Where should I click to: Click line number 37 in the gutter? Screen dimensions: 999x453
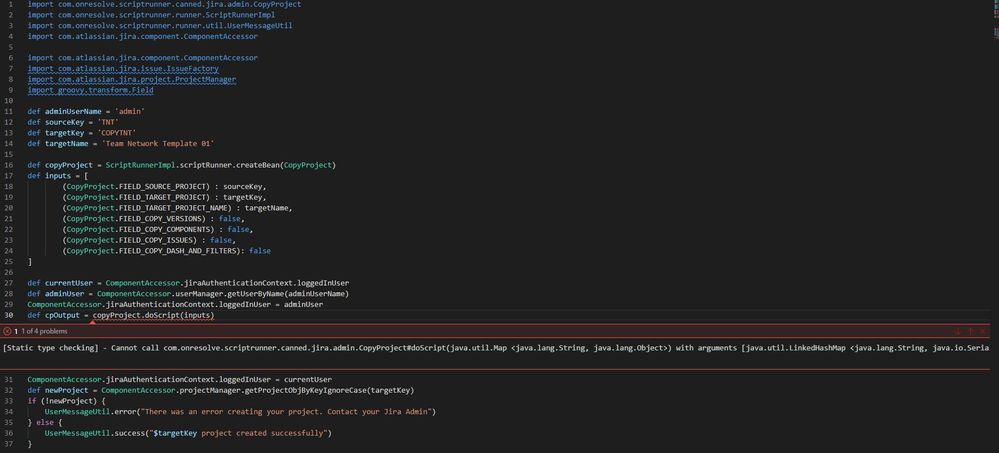point(9,444)
